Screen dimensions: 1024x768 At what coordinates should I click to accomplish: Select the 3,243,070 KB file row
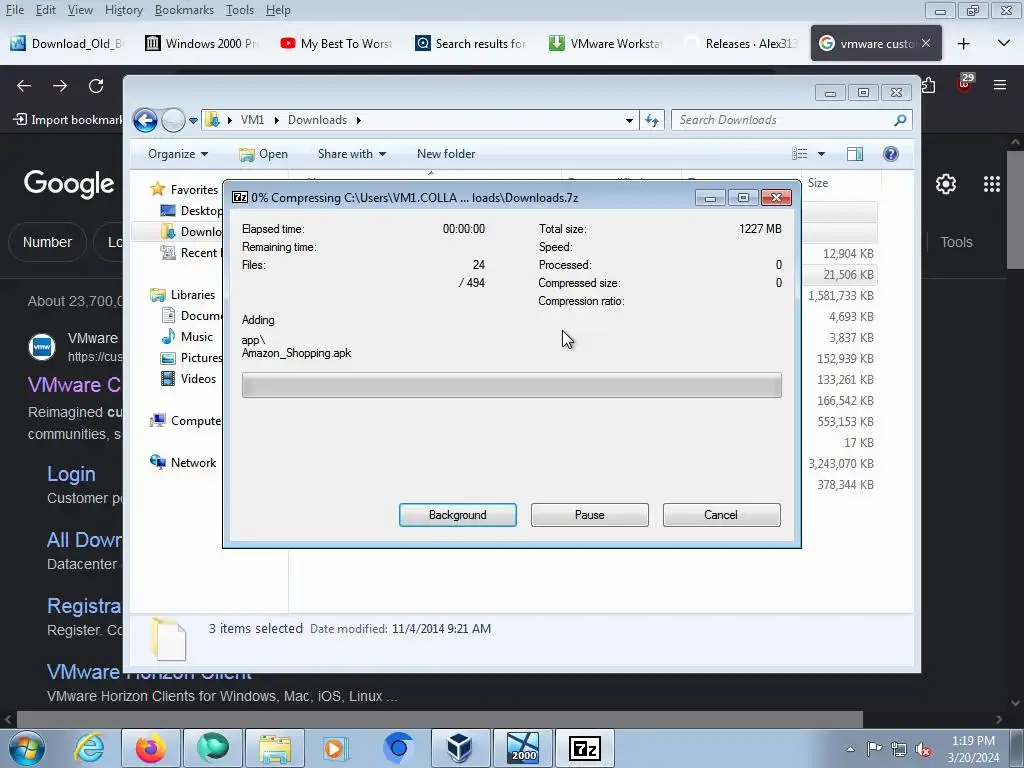pyautogui.click(x=840, y=464)
